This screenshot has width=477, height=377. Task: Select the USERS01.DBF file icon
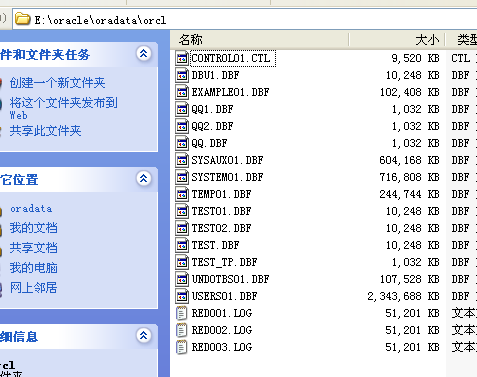(x=182, y=296)
